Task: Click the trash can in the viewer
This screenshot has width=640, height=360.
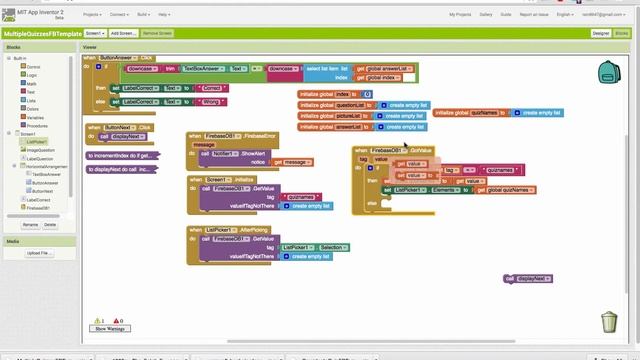Action: click(609, 322)
